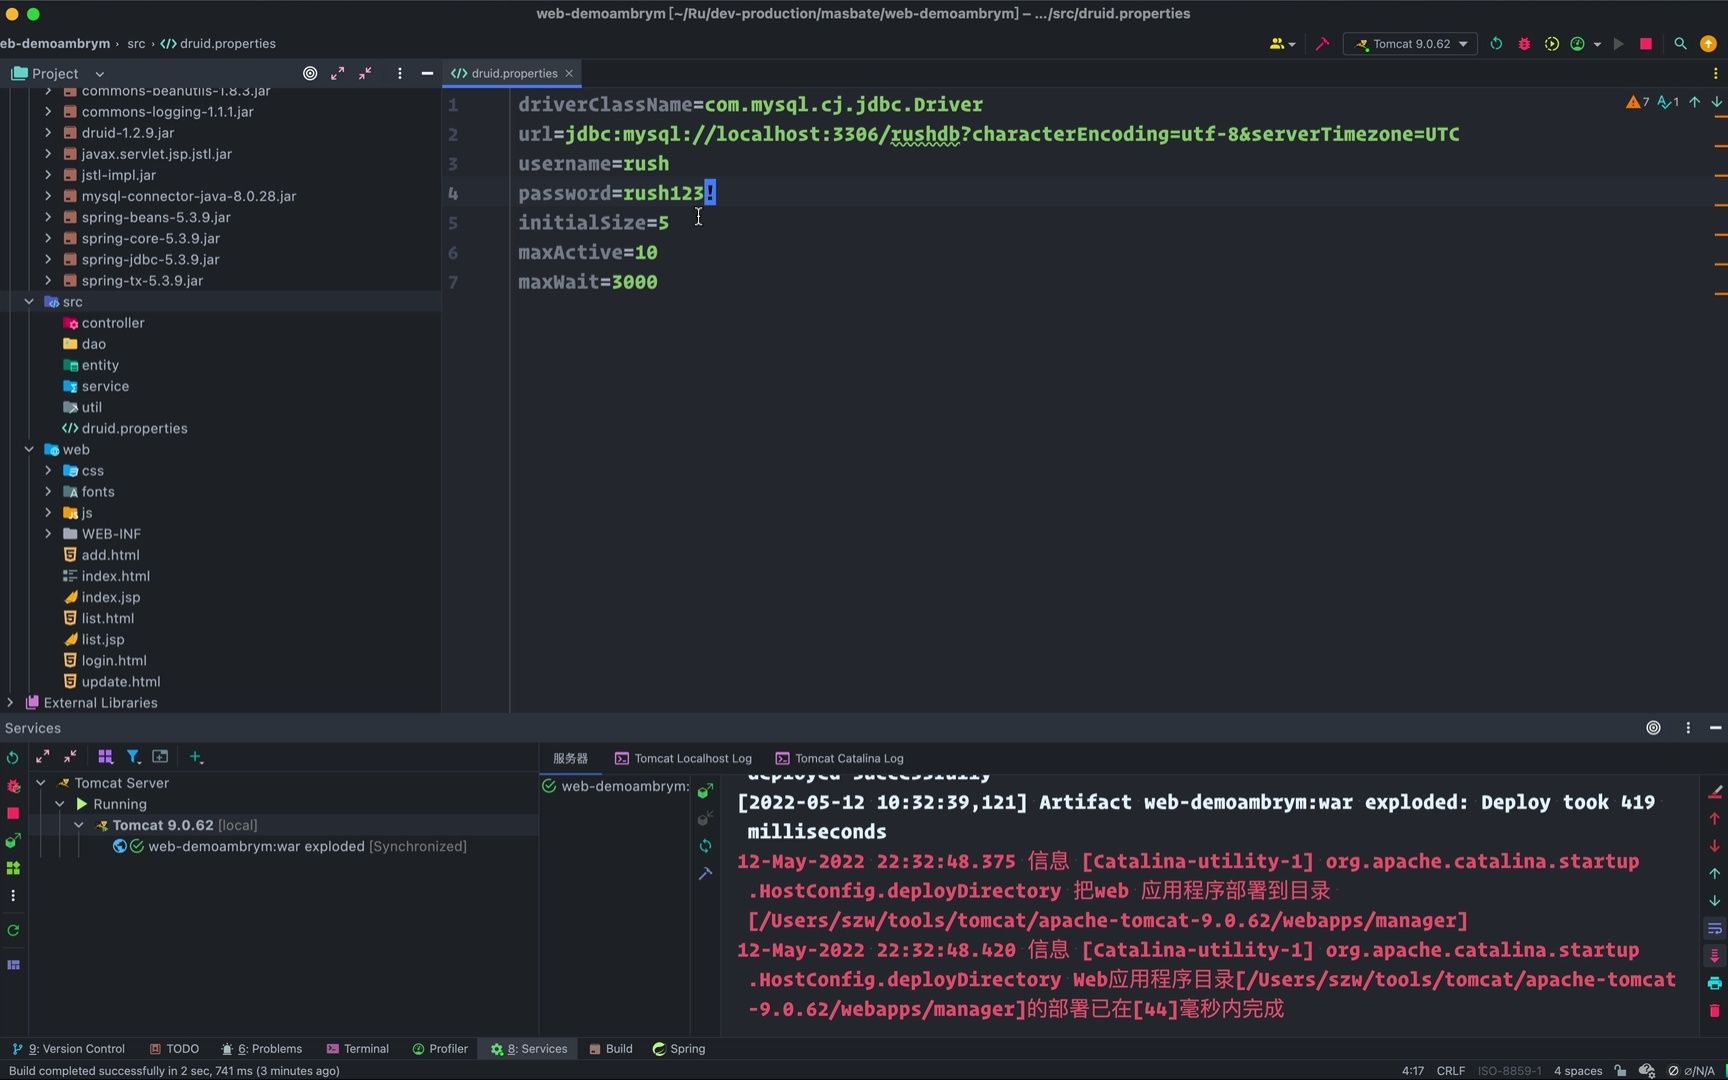Open run configuration dropdown Tomcat 9.0.62

pyautogui.click(x=1411, y=44)
